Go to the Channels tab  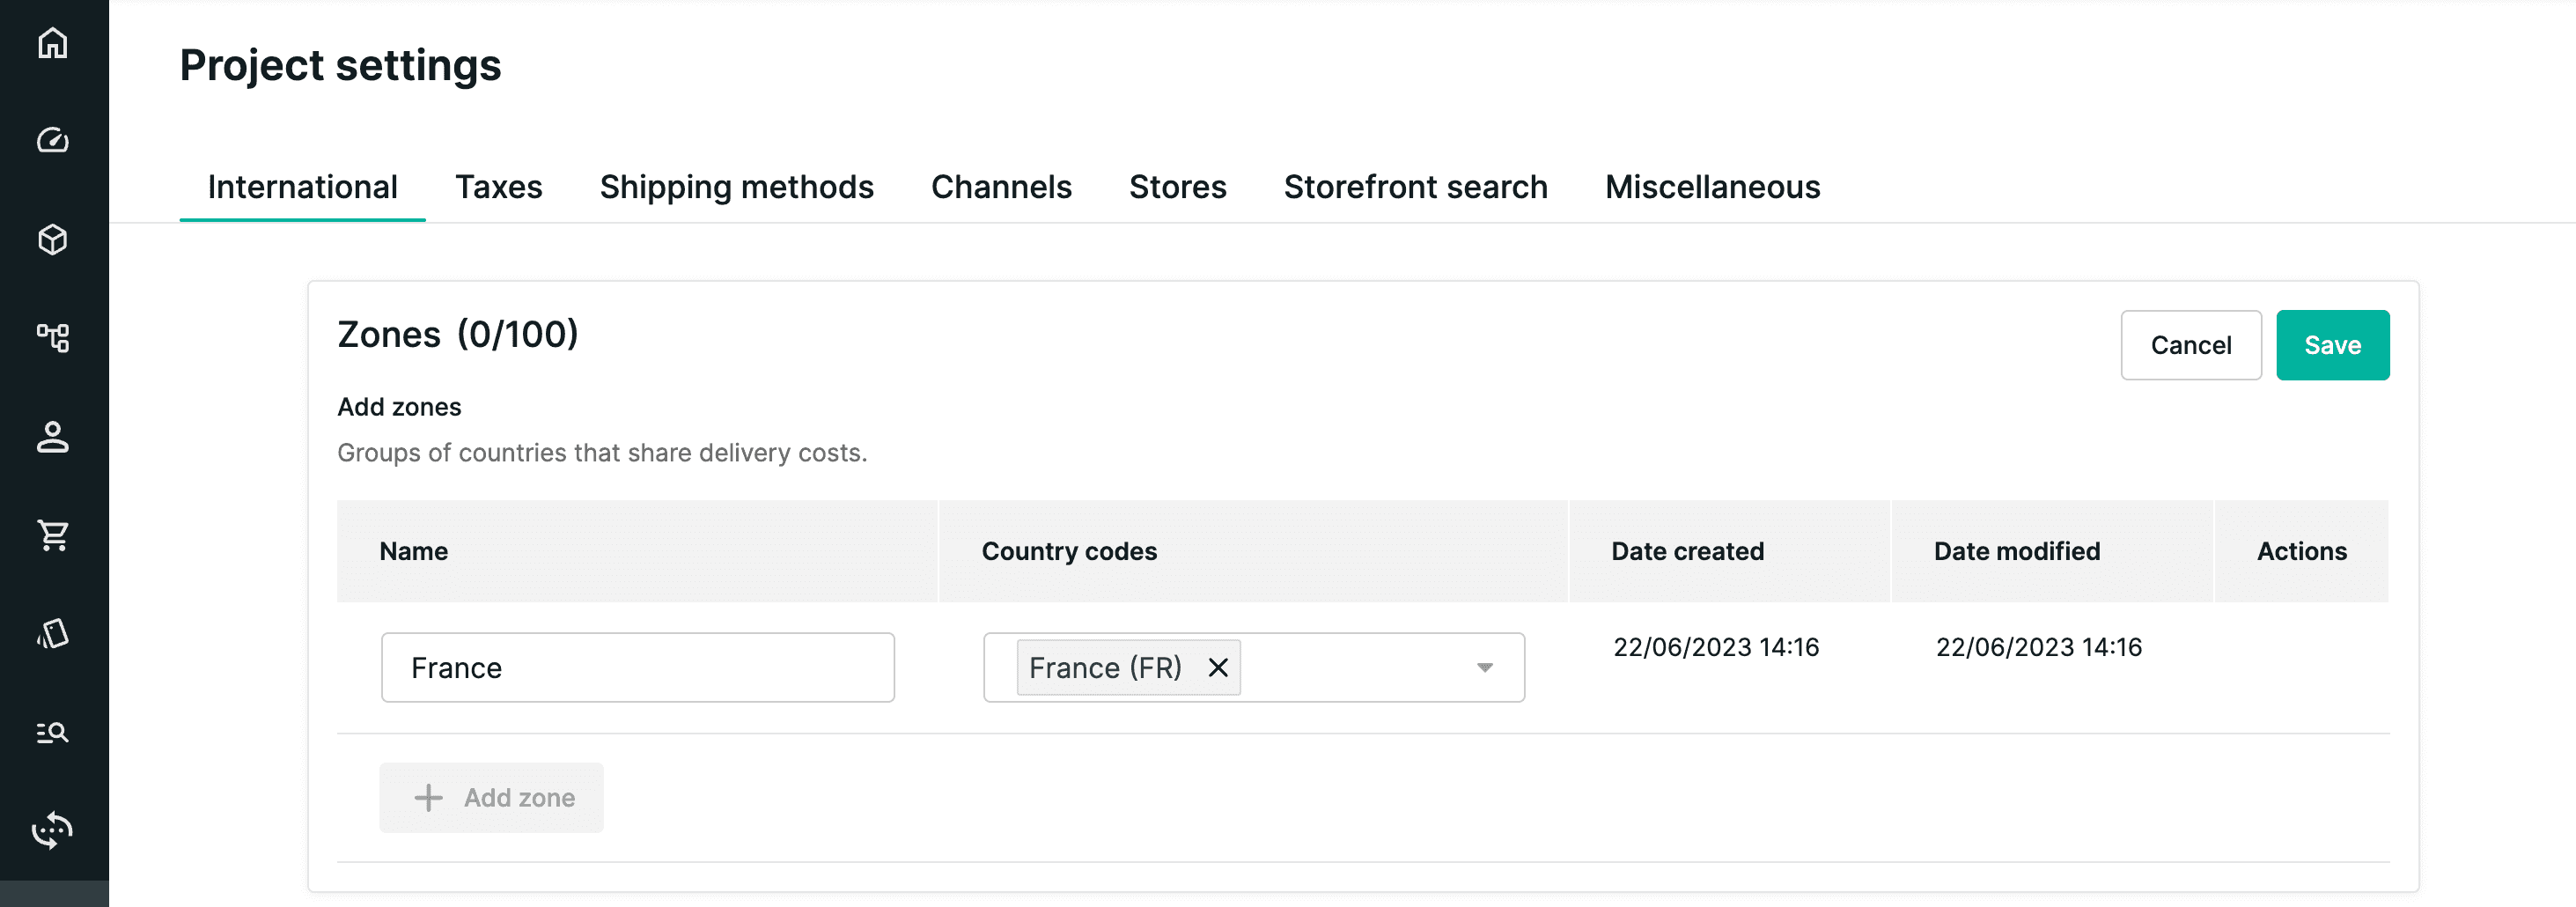[1001, 187]
